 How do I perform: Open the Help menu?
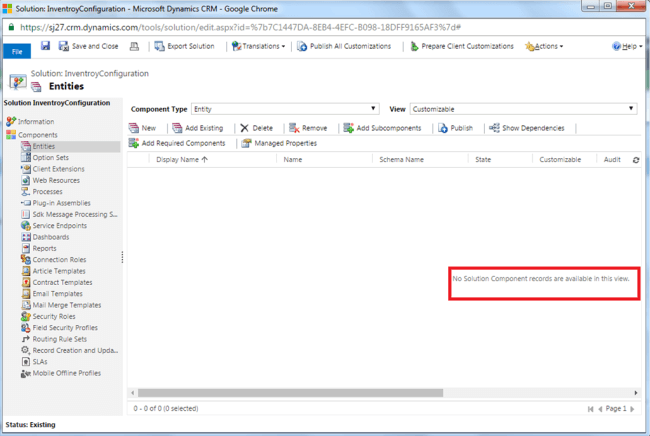(627, 46)
